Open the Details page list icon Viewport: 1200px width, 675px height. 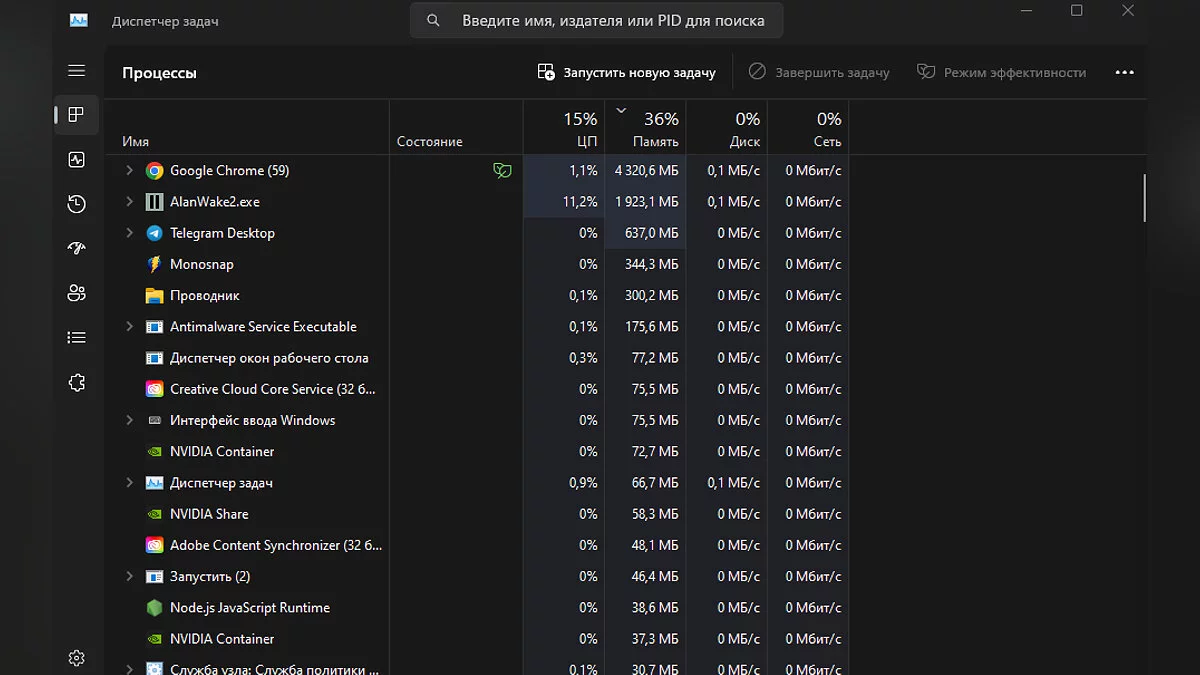76,338
